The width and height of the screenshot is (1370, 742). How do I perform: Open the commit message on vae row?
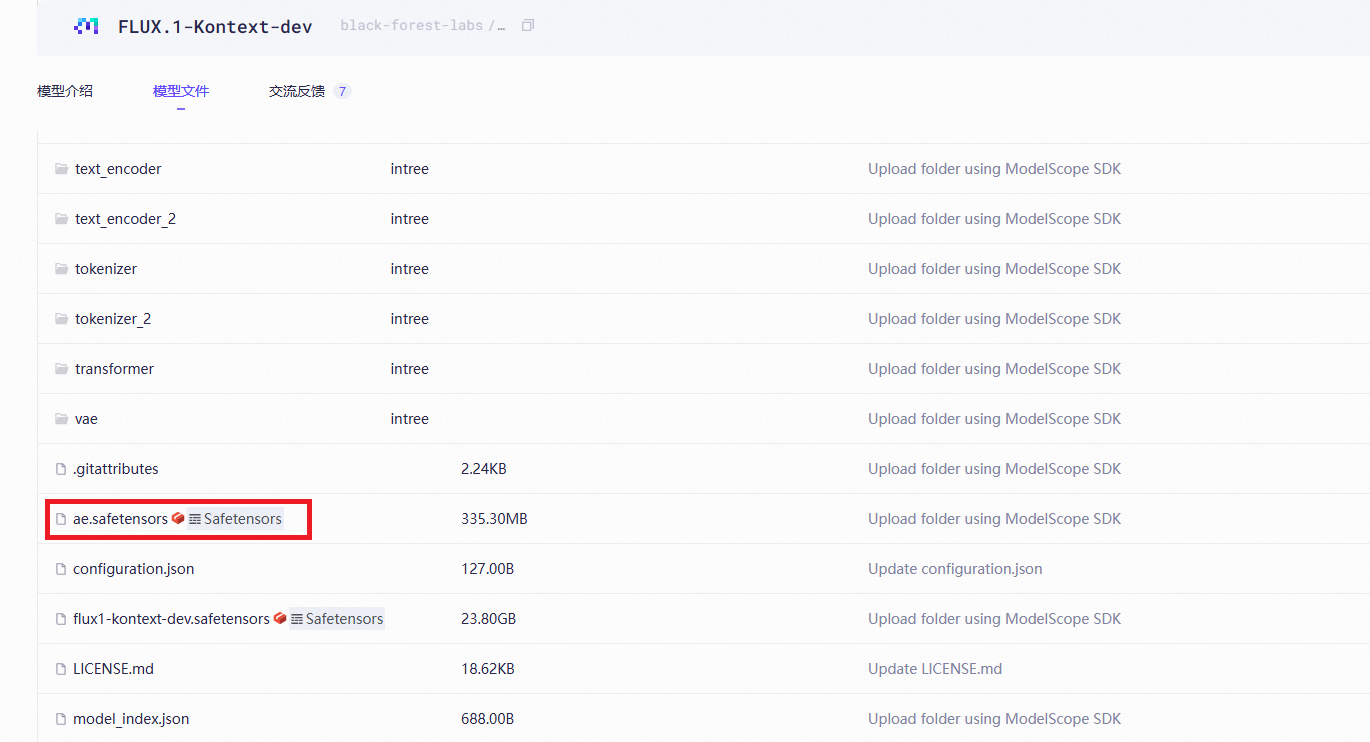point(994,419)
